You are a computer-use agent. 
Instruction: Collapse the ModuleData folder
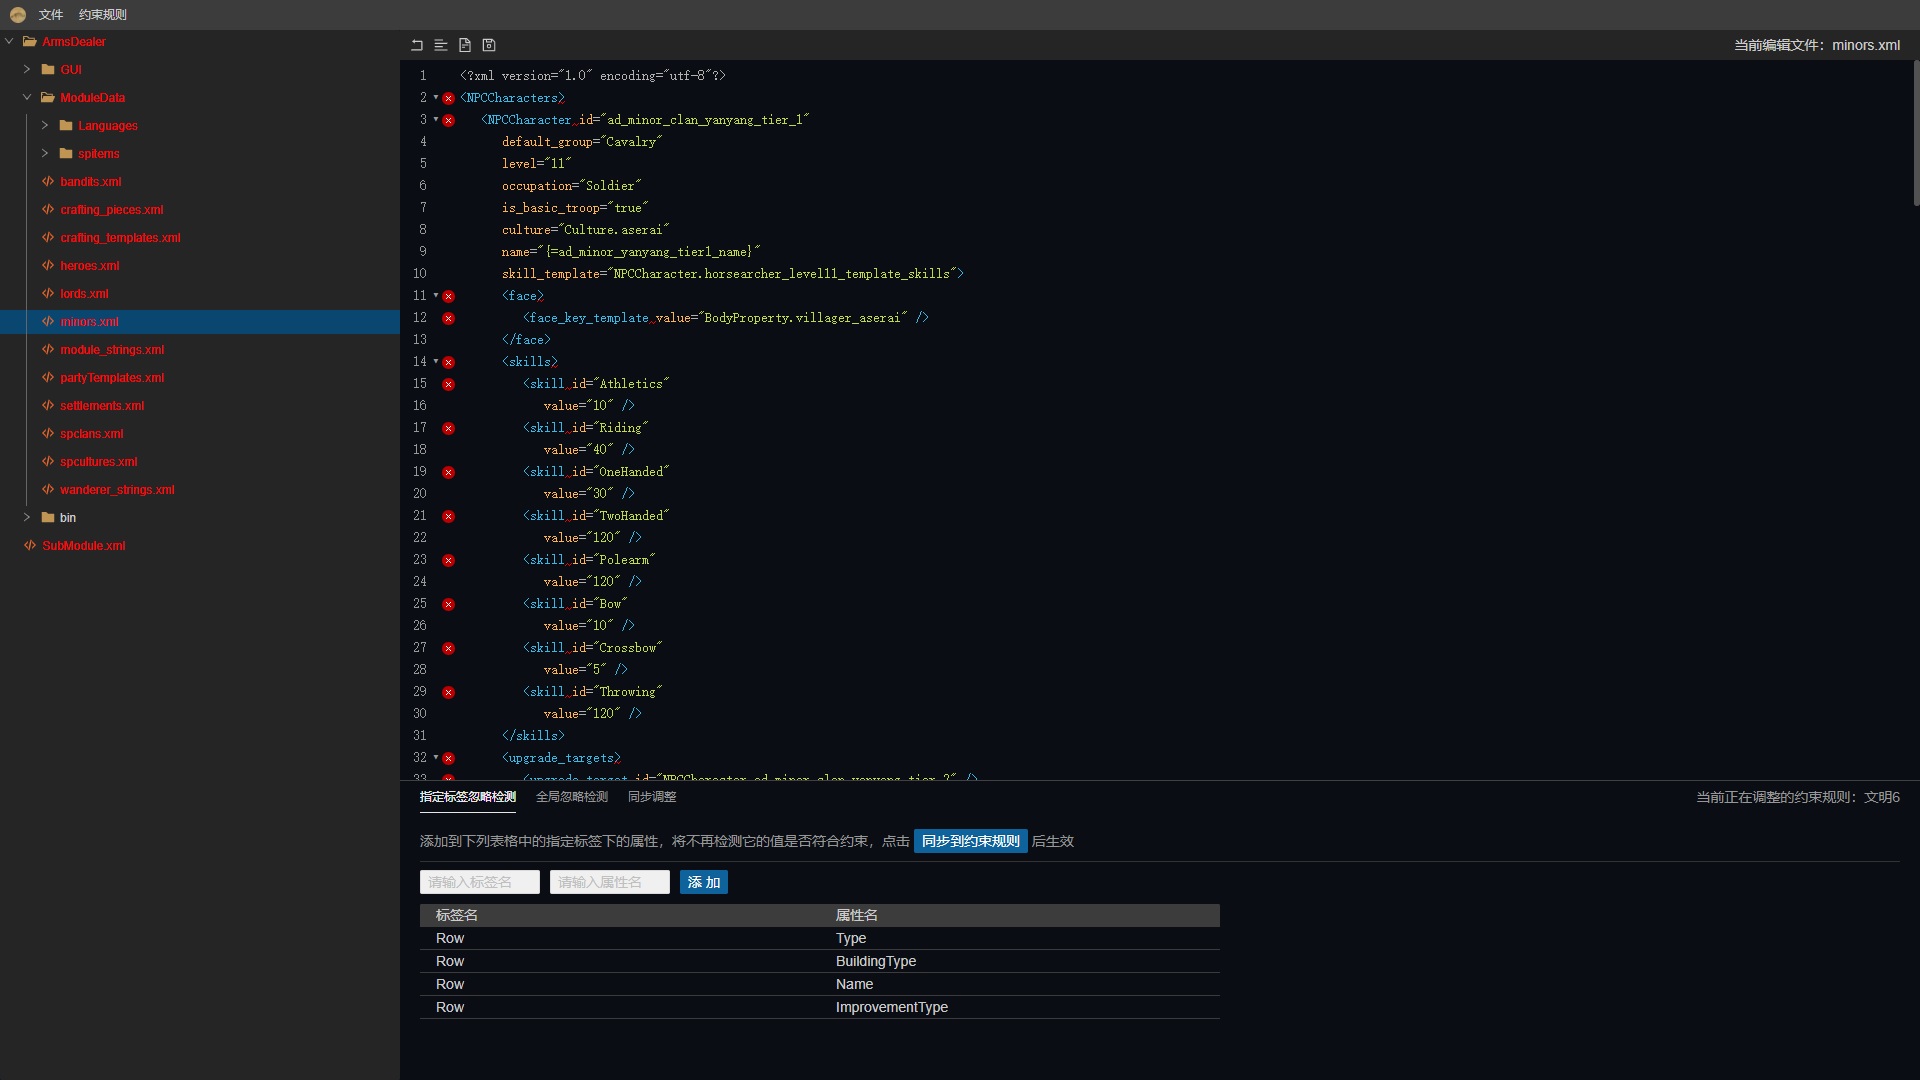[27, 98]
